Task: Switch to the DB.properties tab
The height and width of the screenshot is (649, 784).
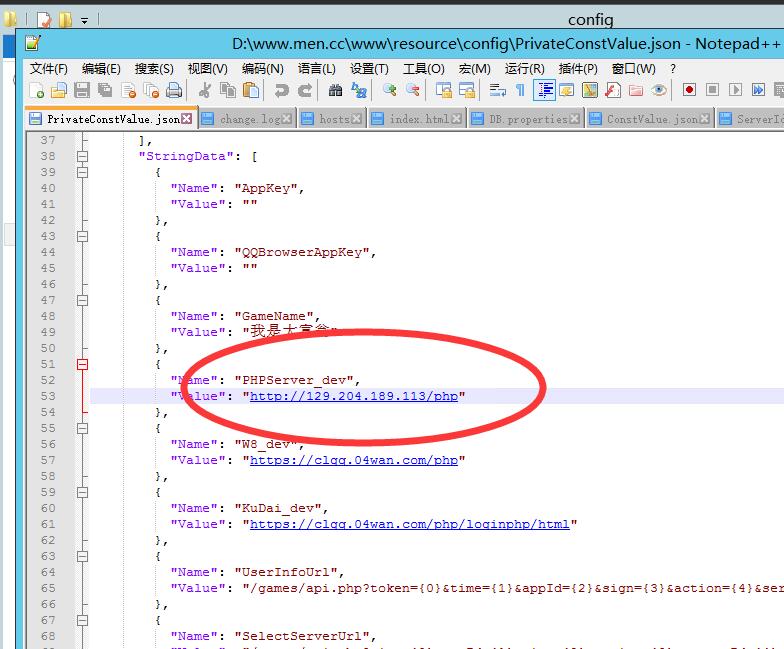Action: click(x=526, y=119)
